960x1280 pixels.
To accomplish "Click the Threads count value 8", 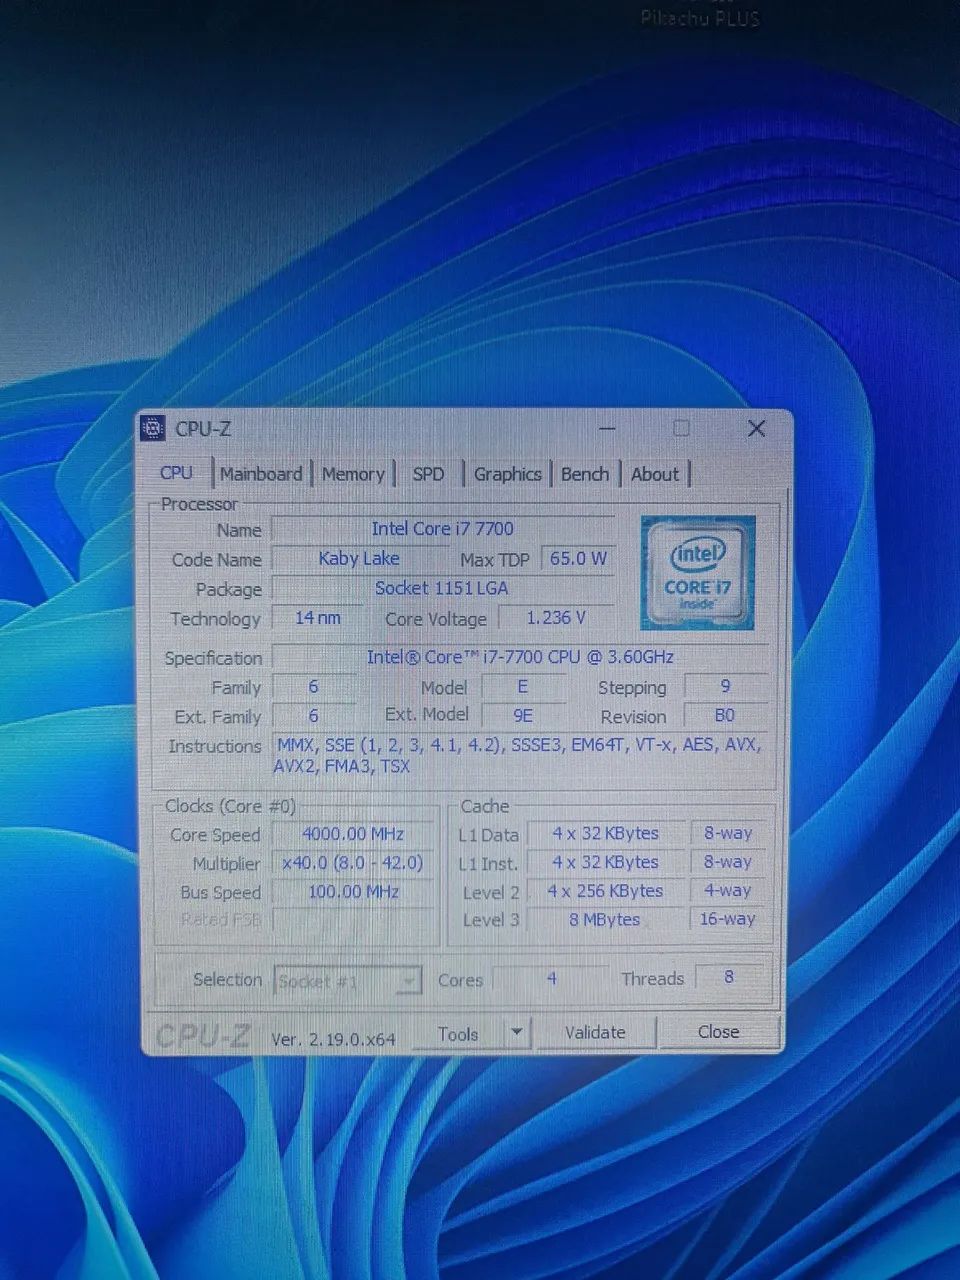I will point(729,977).
